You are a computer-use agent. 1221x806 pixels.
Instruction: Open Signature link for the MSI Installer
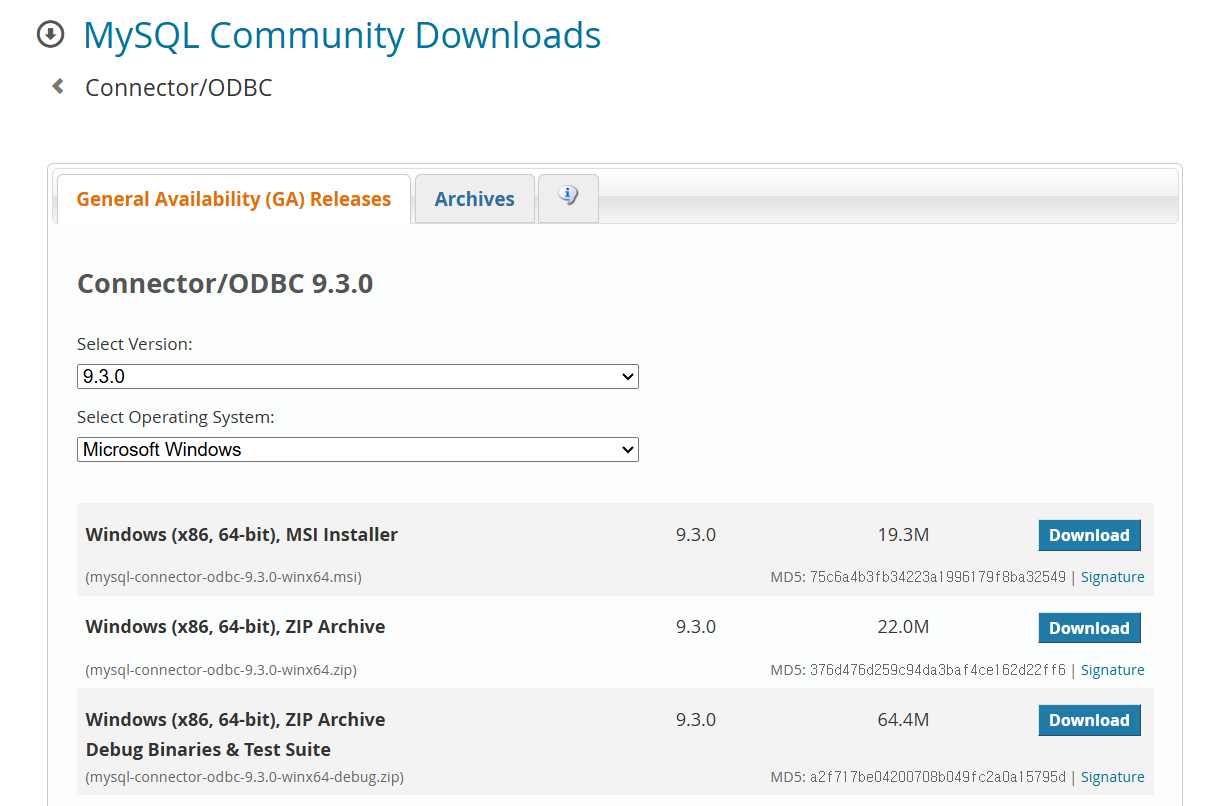(1112, 577)
